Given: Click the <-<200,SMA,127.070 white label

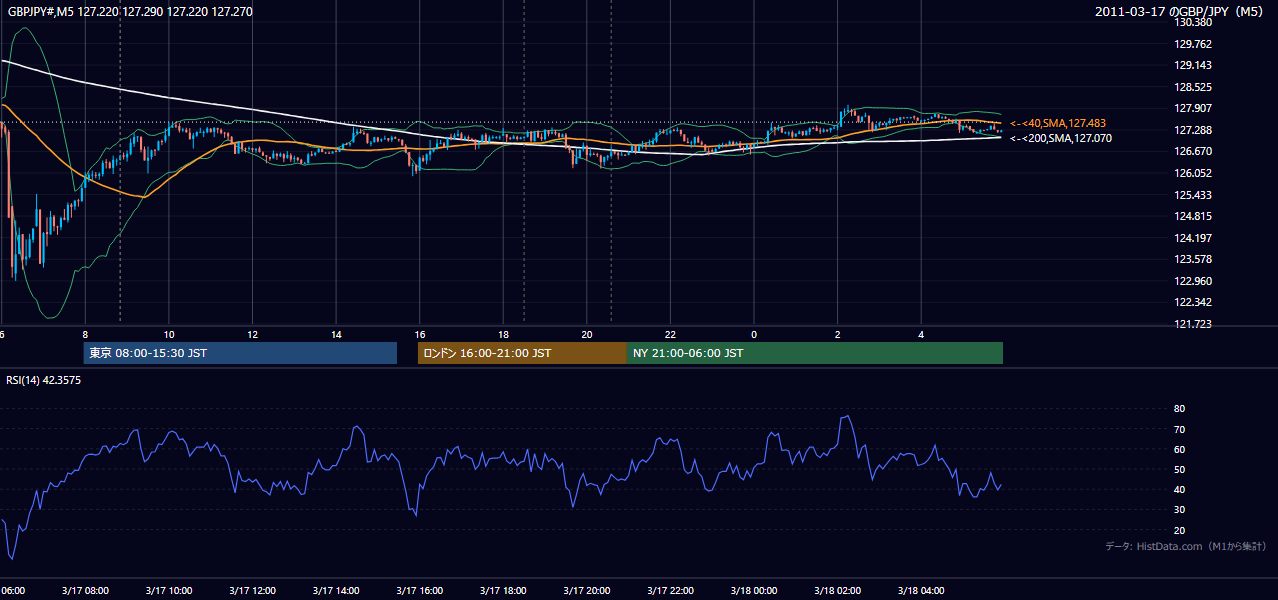Looking at the screenshot, I should pyautogui.click(x=1061, y=138).
